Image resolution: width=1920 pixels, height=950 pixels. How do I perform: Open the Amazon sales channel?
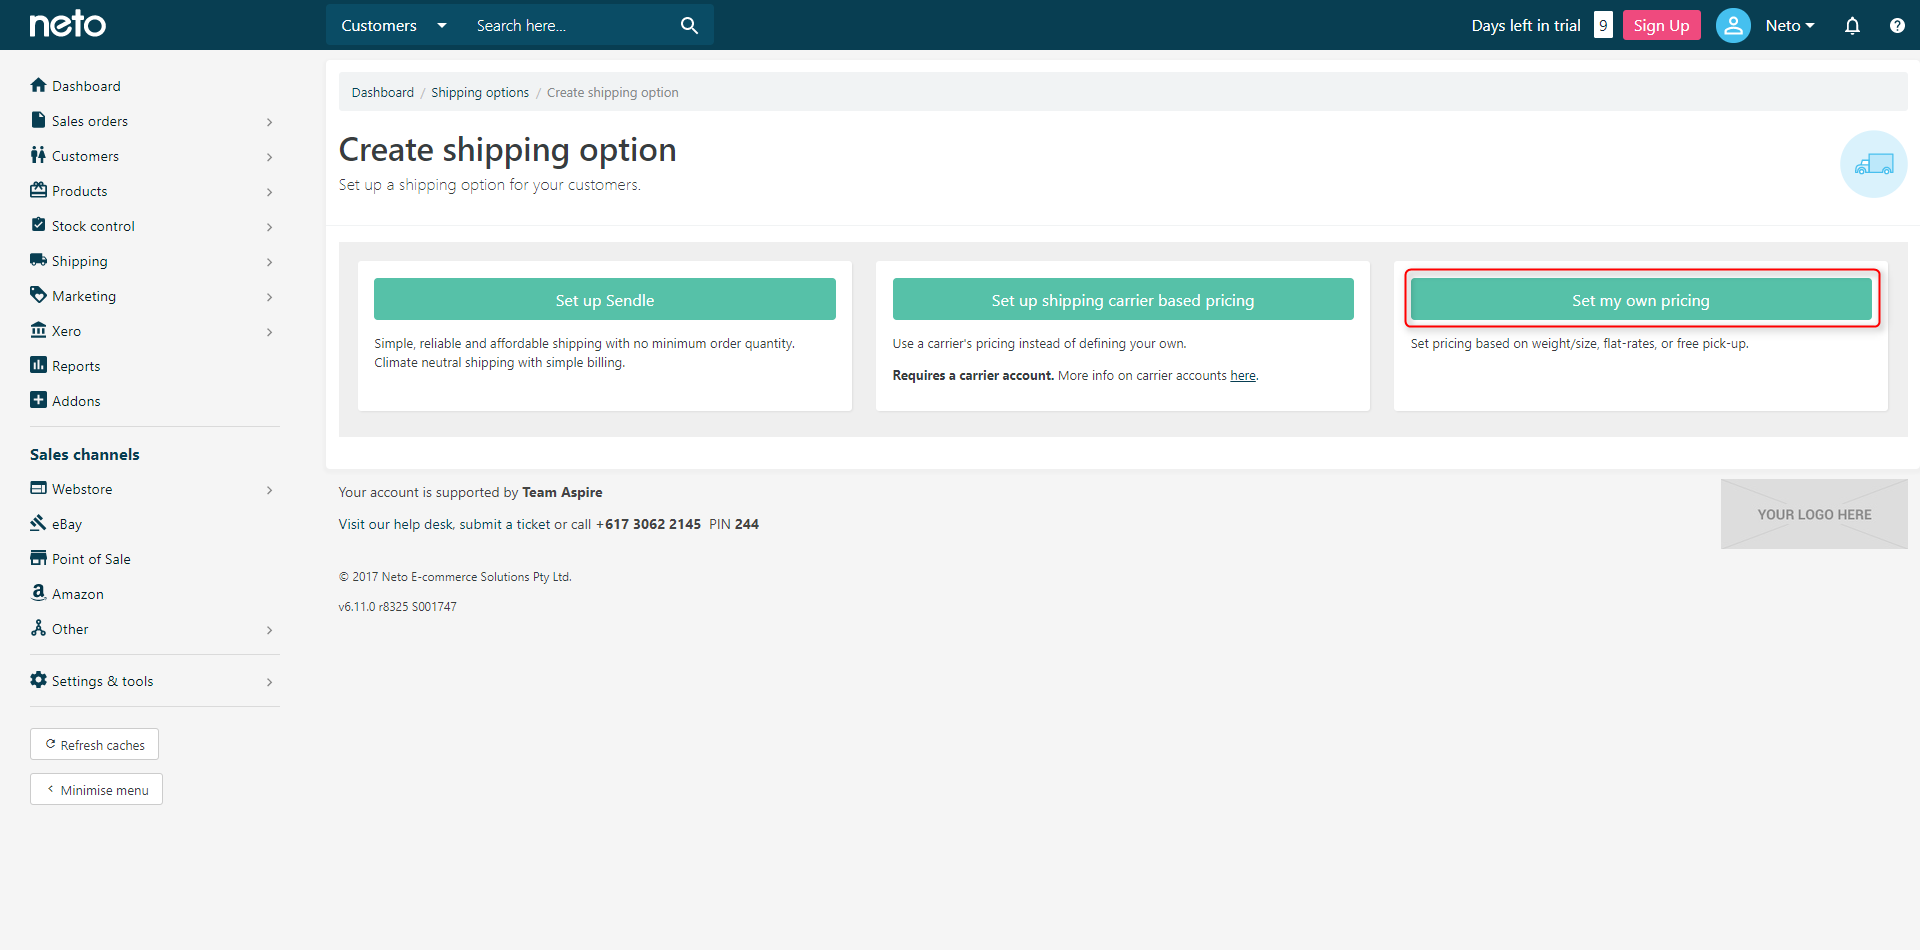[x=78, y=594]
